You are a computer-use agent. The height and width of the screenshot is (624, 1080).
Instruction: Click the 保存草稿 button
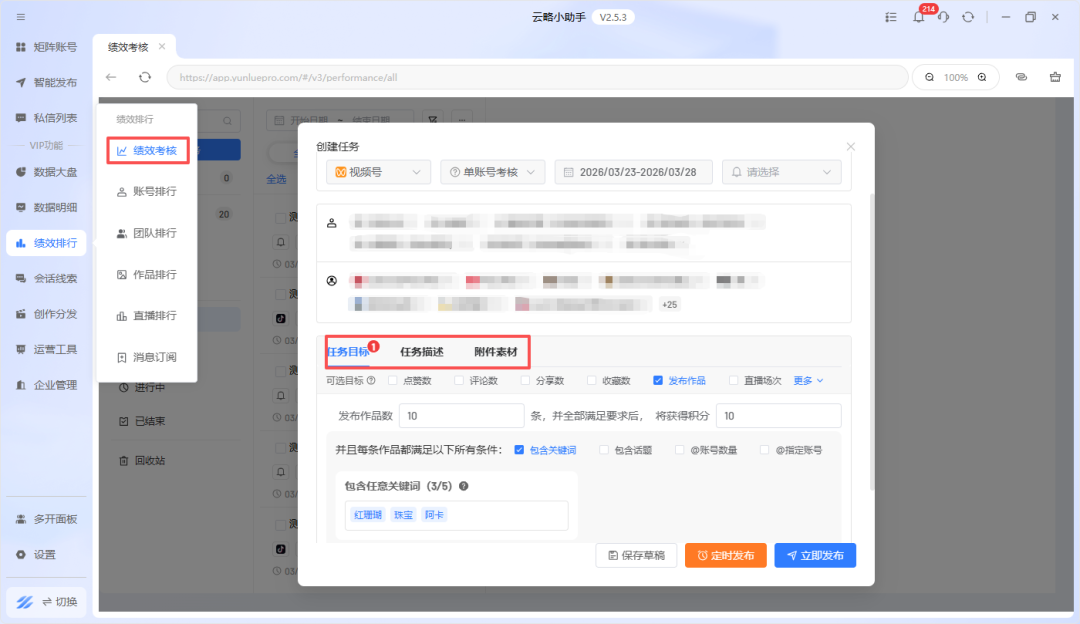pos(636,555)
